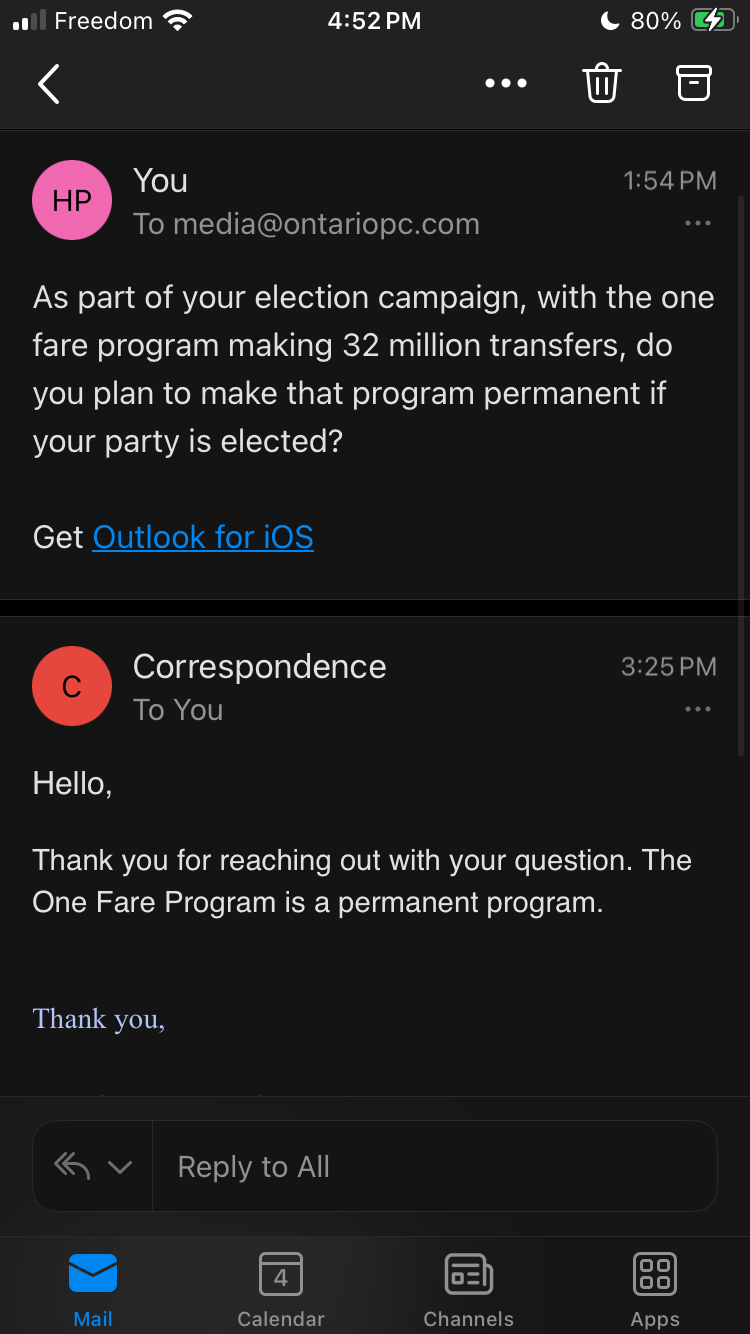Open the Apps tab
This screenshot has height=1334, width=750.
(656, 1290)
